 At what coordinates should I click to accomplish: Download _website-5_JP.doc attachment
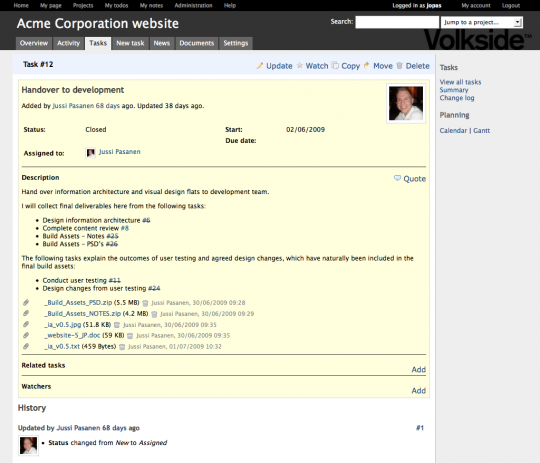(x=72, y=335)
